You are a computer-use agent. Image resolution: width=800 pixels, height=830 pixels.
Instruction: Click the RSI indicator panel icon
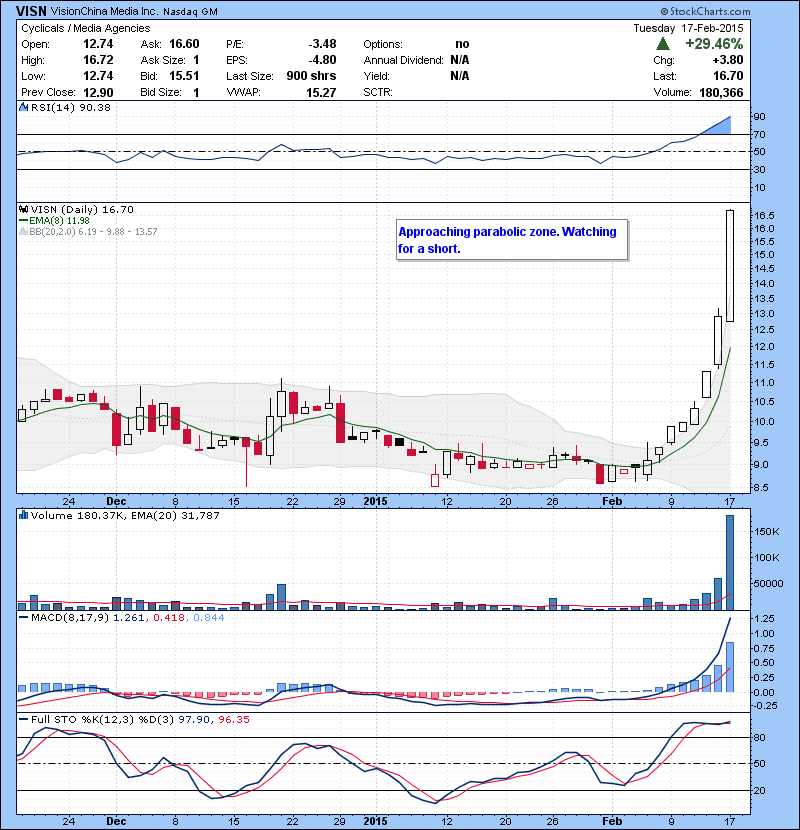pyautogui.click(x=23, y=107)
